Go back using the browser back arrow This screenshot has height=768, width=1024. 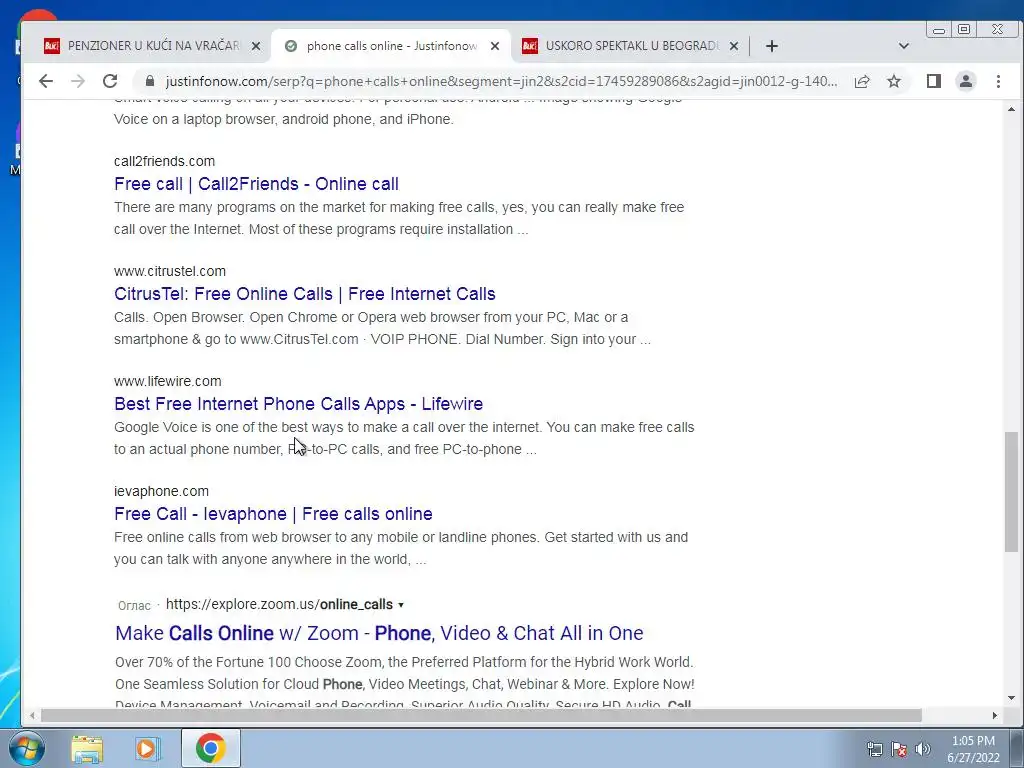pos(46,81)
